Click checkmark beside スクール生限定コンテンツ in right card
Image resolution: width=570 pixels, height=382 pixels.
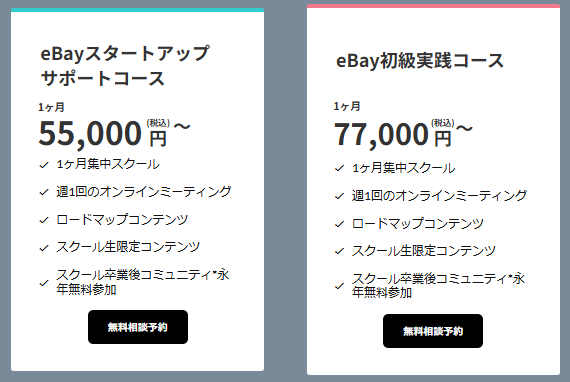click(340, 251)
